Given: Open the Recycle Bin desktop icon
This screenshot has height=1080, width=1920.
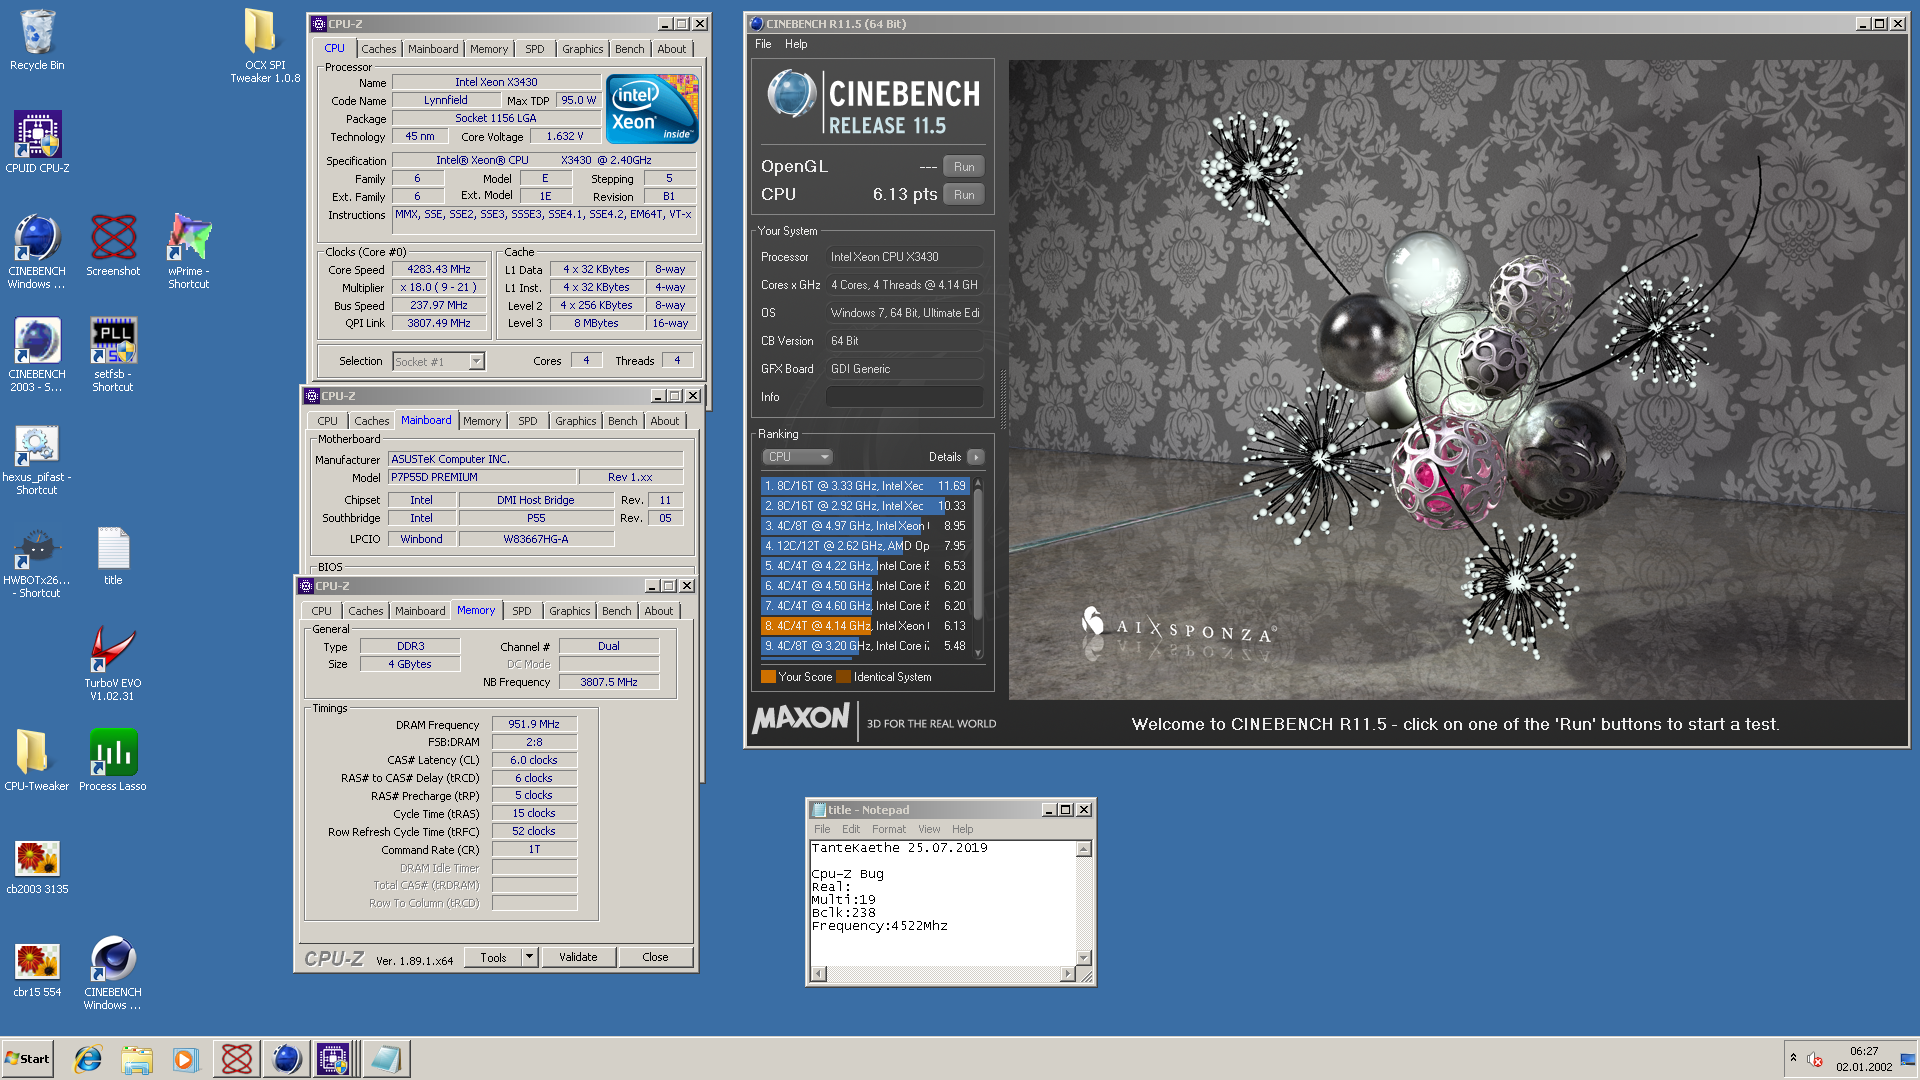Looking at the screenshot, I should pos(37,40).
